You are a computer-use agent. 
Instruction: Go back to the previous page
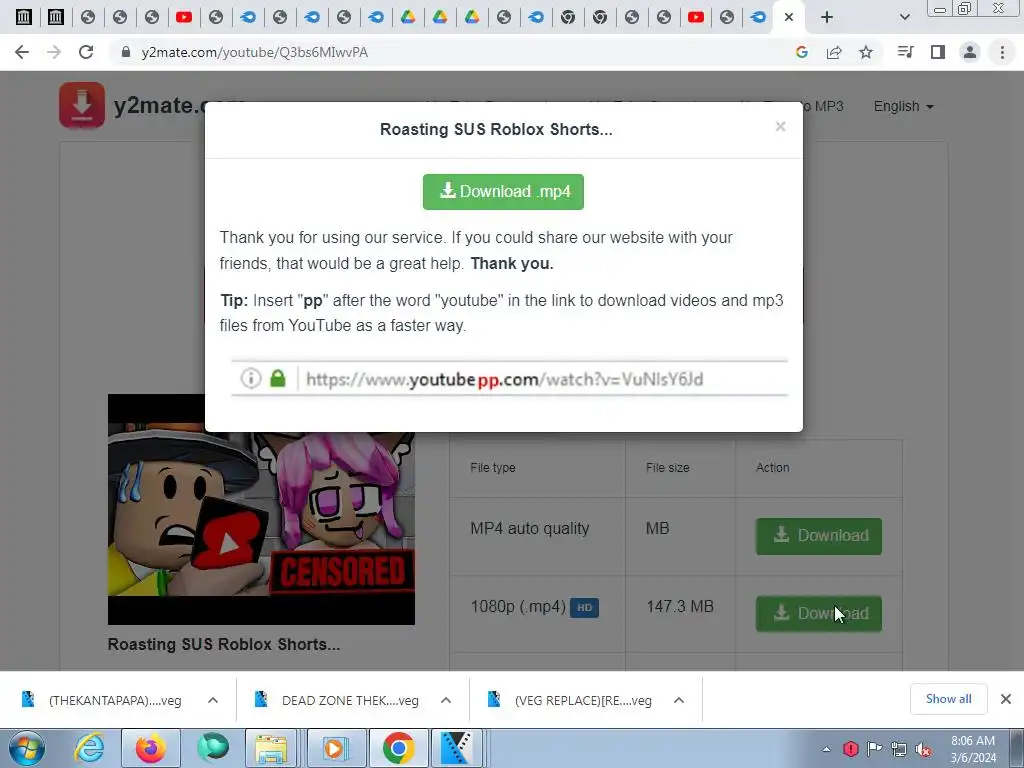22,52
